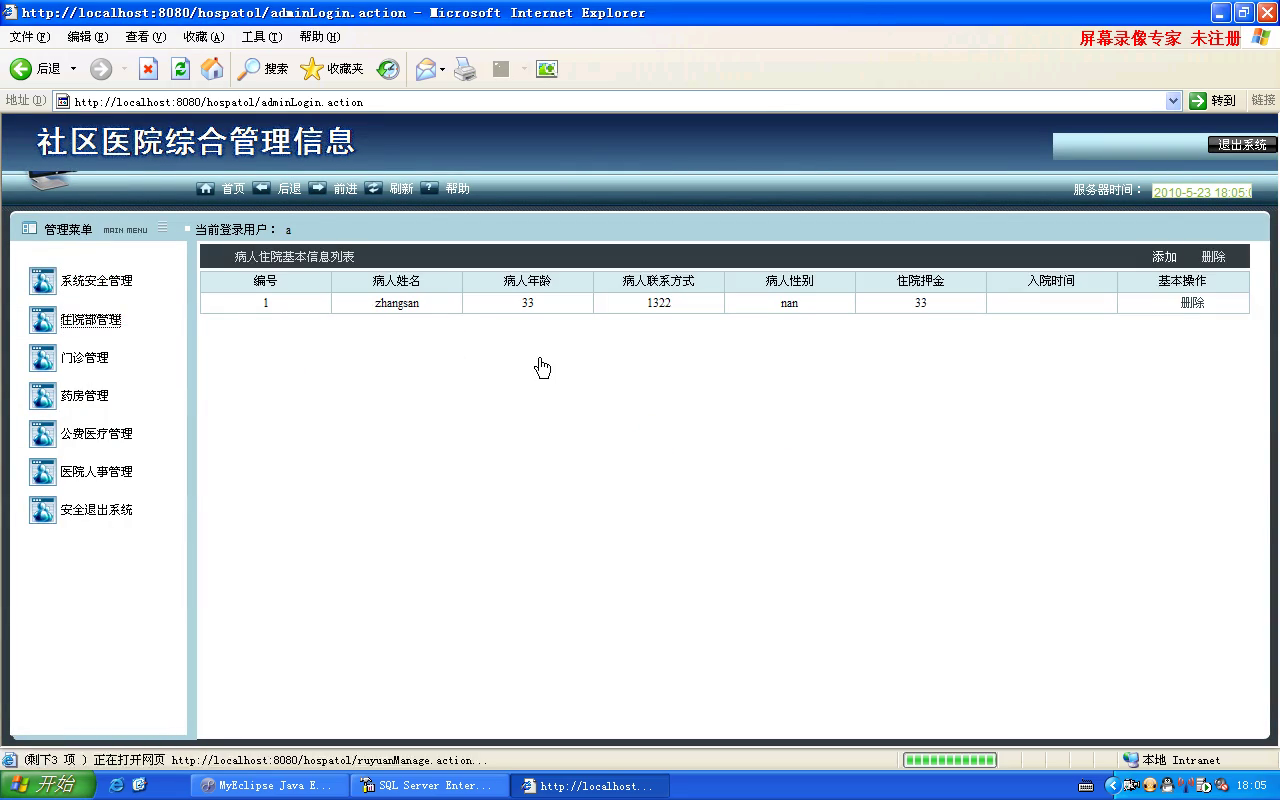Click the icon next to 门诊管理
Viewport: 1280px width, 800px height.
43,358
